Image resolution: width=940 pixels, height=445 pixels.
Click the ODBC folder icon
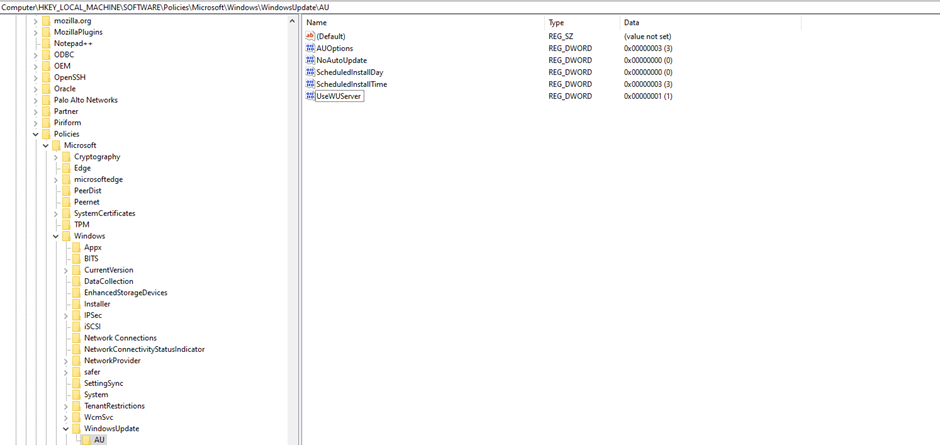pos(46,55)
